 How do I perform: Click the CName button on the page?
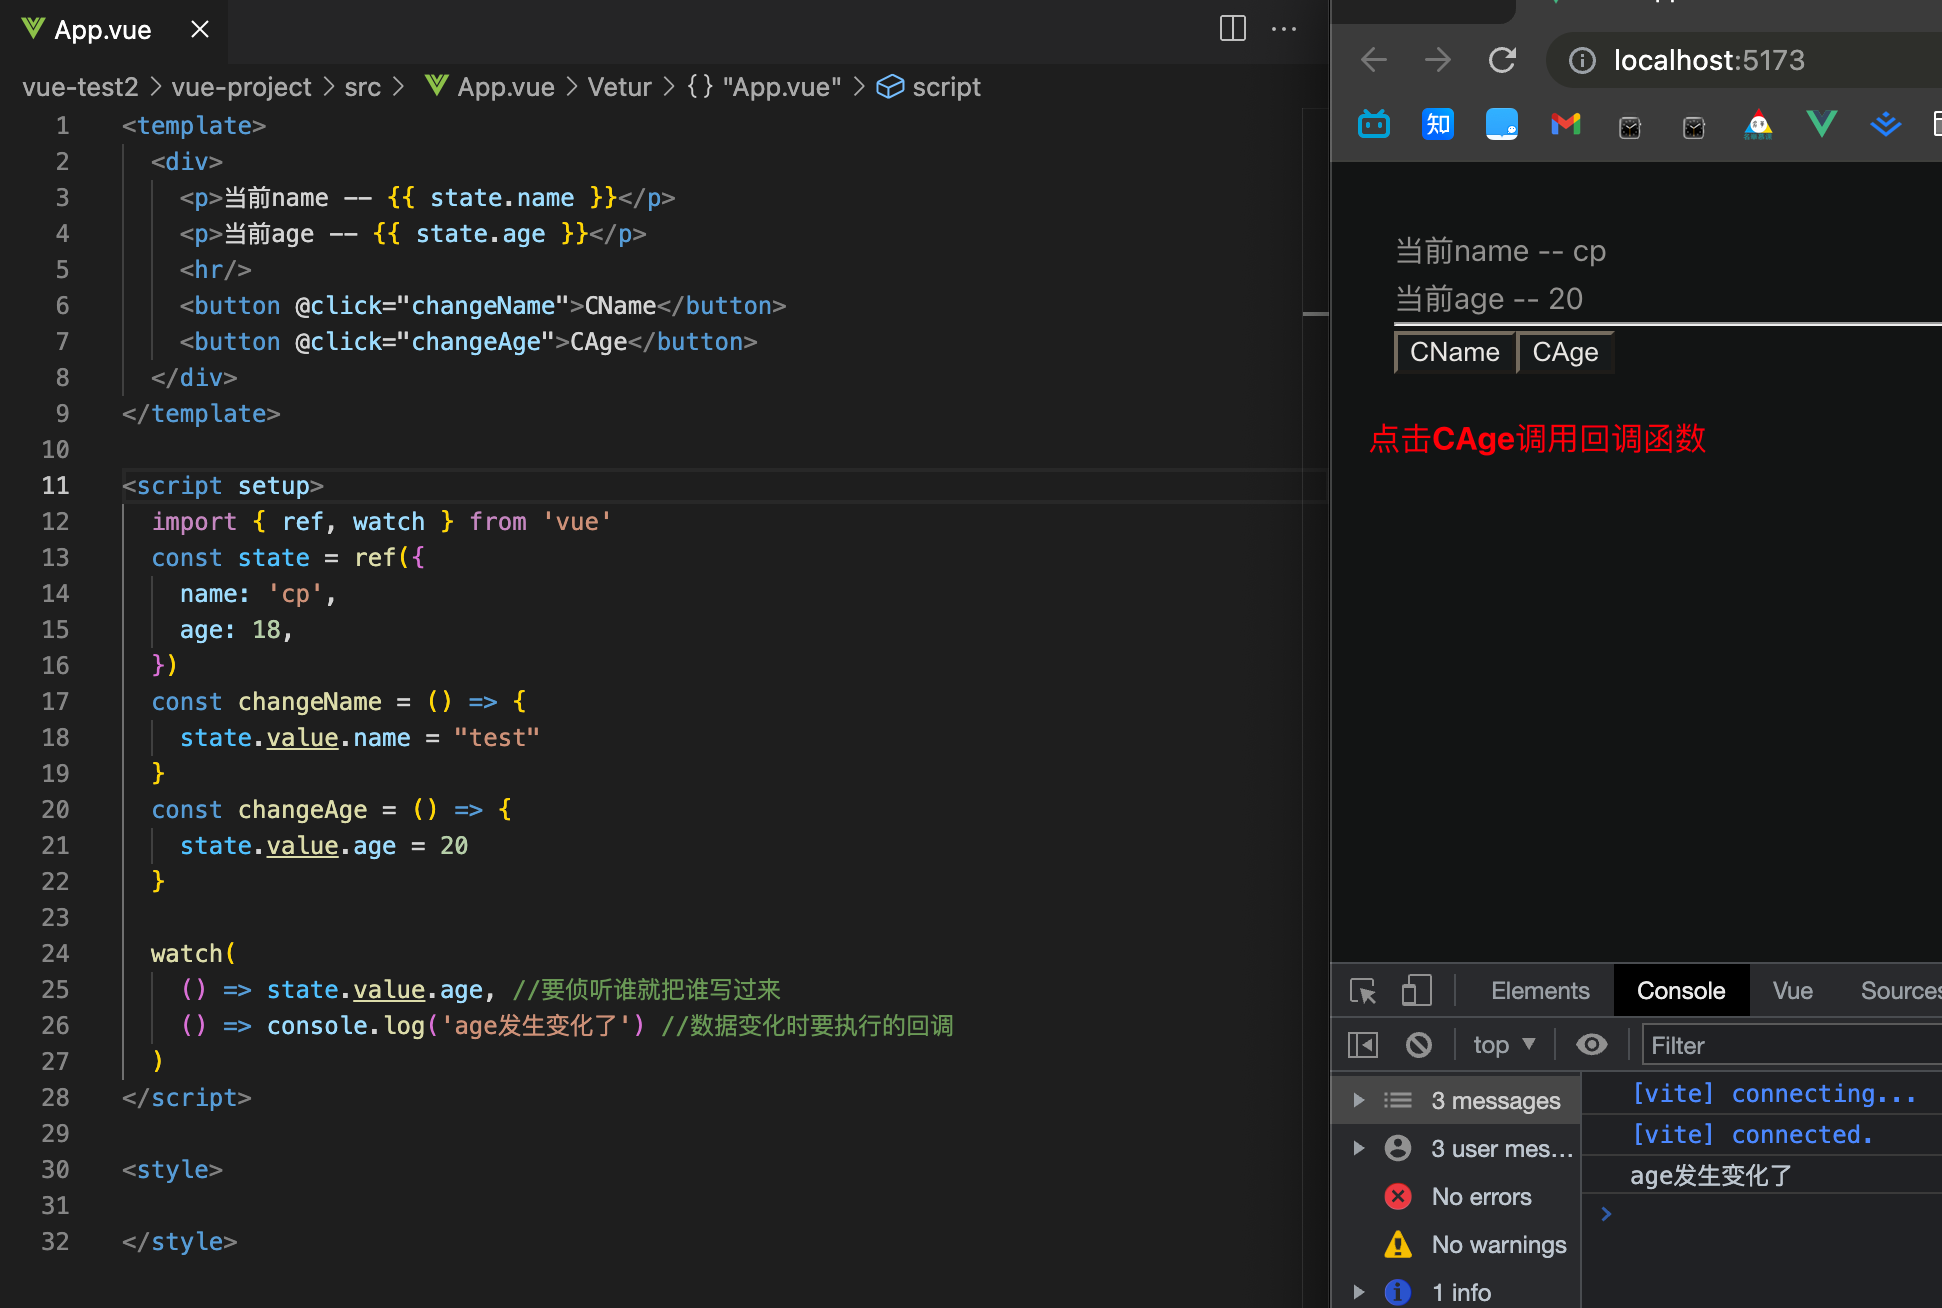[x=1455, y=352]
